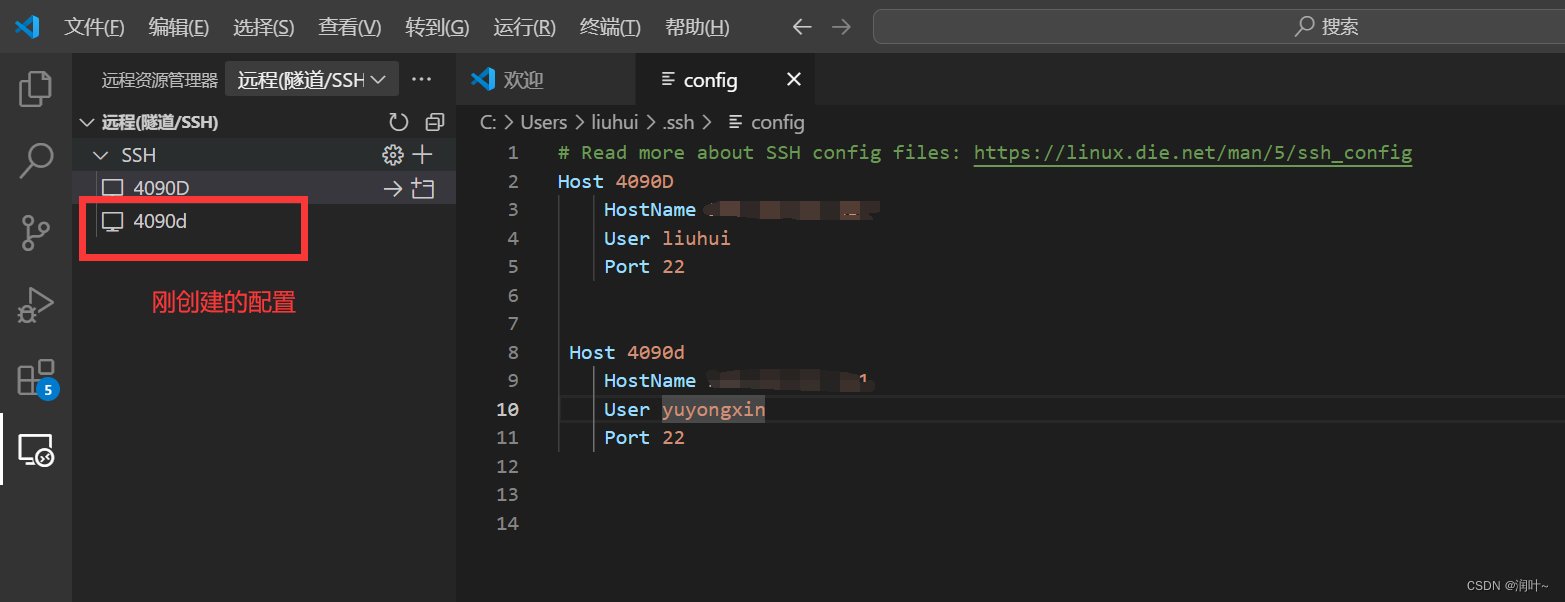This screenshot has height=602, width=1565.
Task: Open the Search view icon
Action: pos(36,160)
